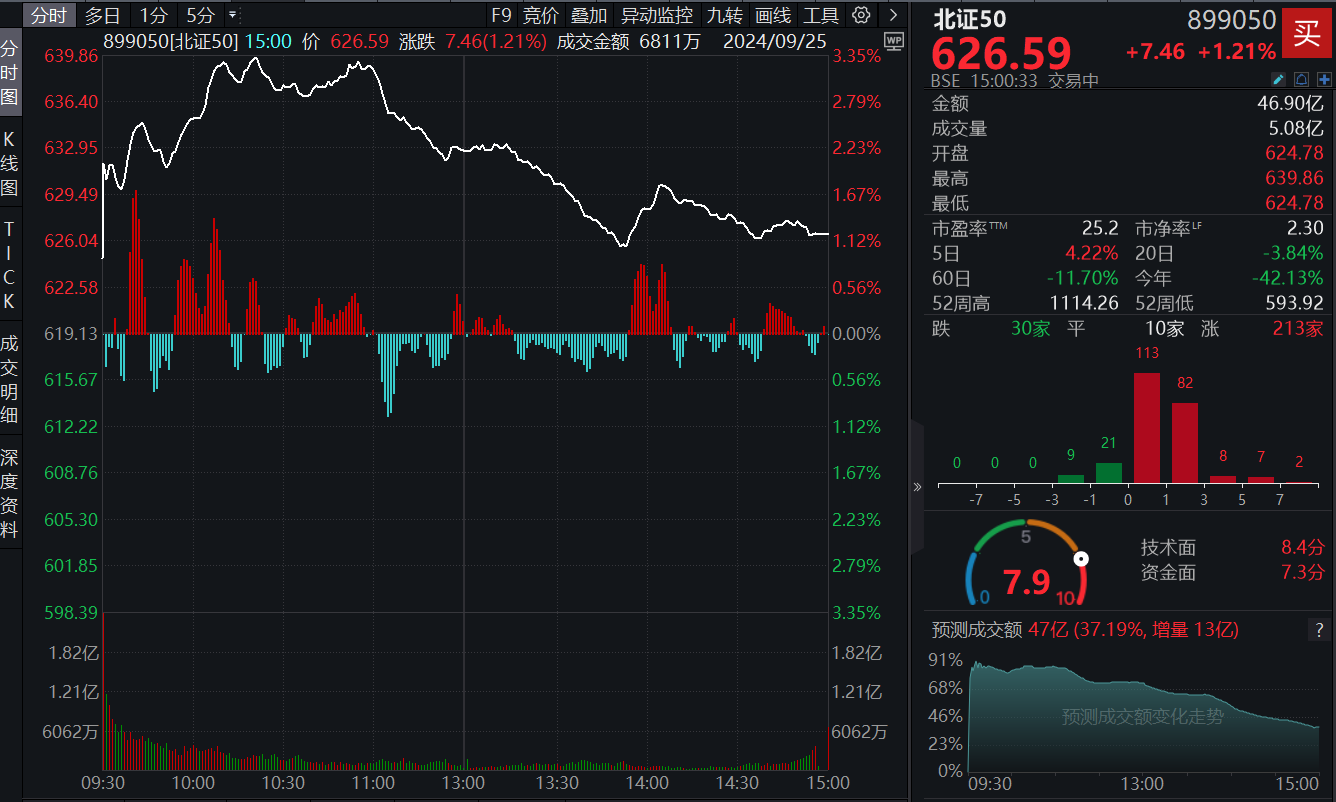Open the F9 details button
This screenshot has width=1336, height=802.
click(501, 15)
